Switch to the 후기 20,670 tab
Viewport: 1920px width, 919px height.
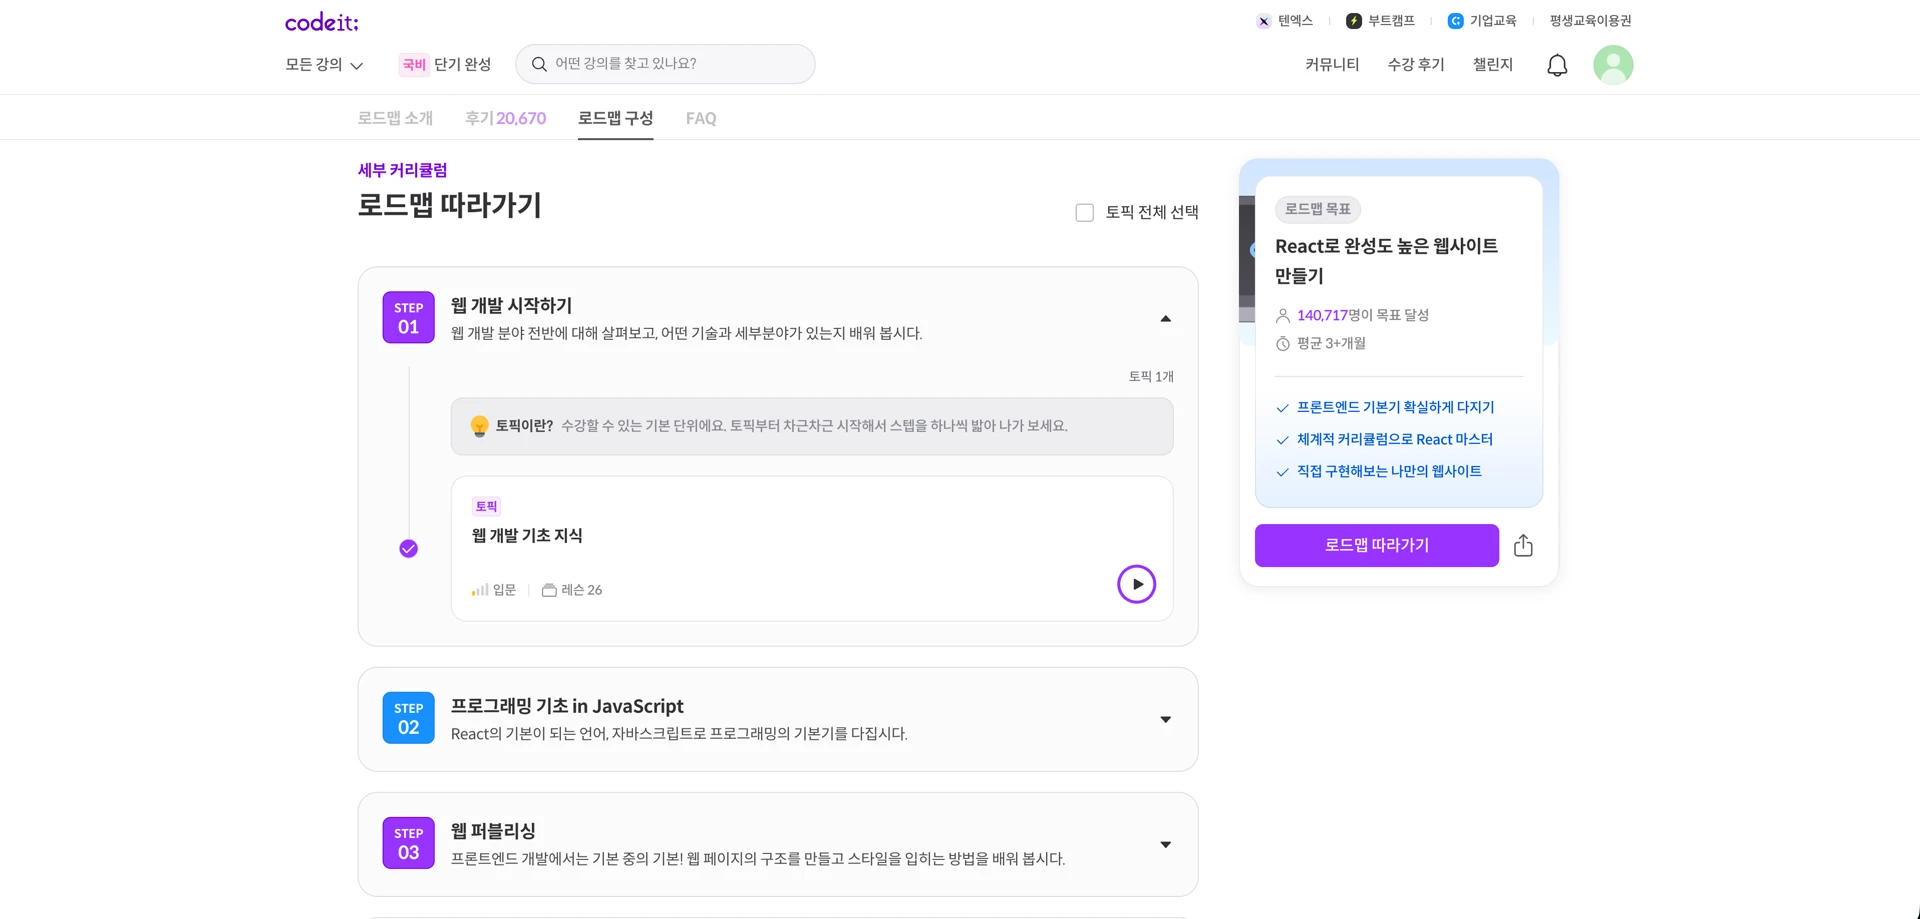(505, 118)
